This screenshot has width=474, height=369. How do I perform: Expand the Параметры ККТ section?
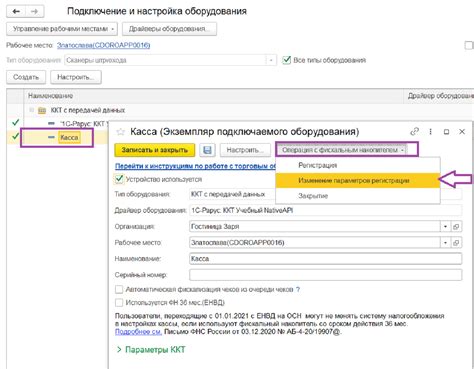tap(151, 350)
